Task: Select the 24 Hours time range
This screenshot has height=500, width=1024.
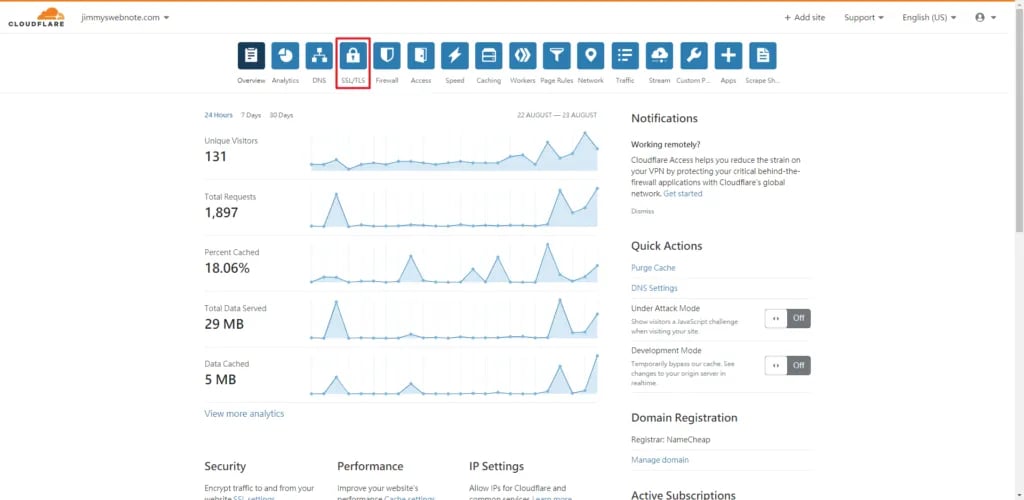Action: 218,115
